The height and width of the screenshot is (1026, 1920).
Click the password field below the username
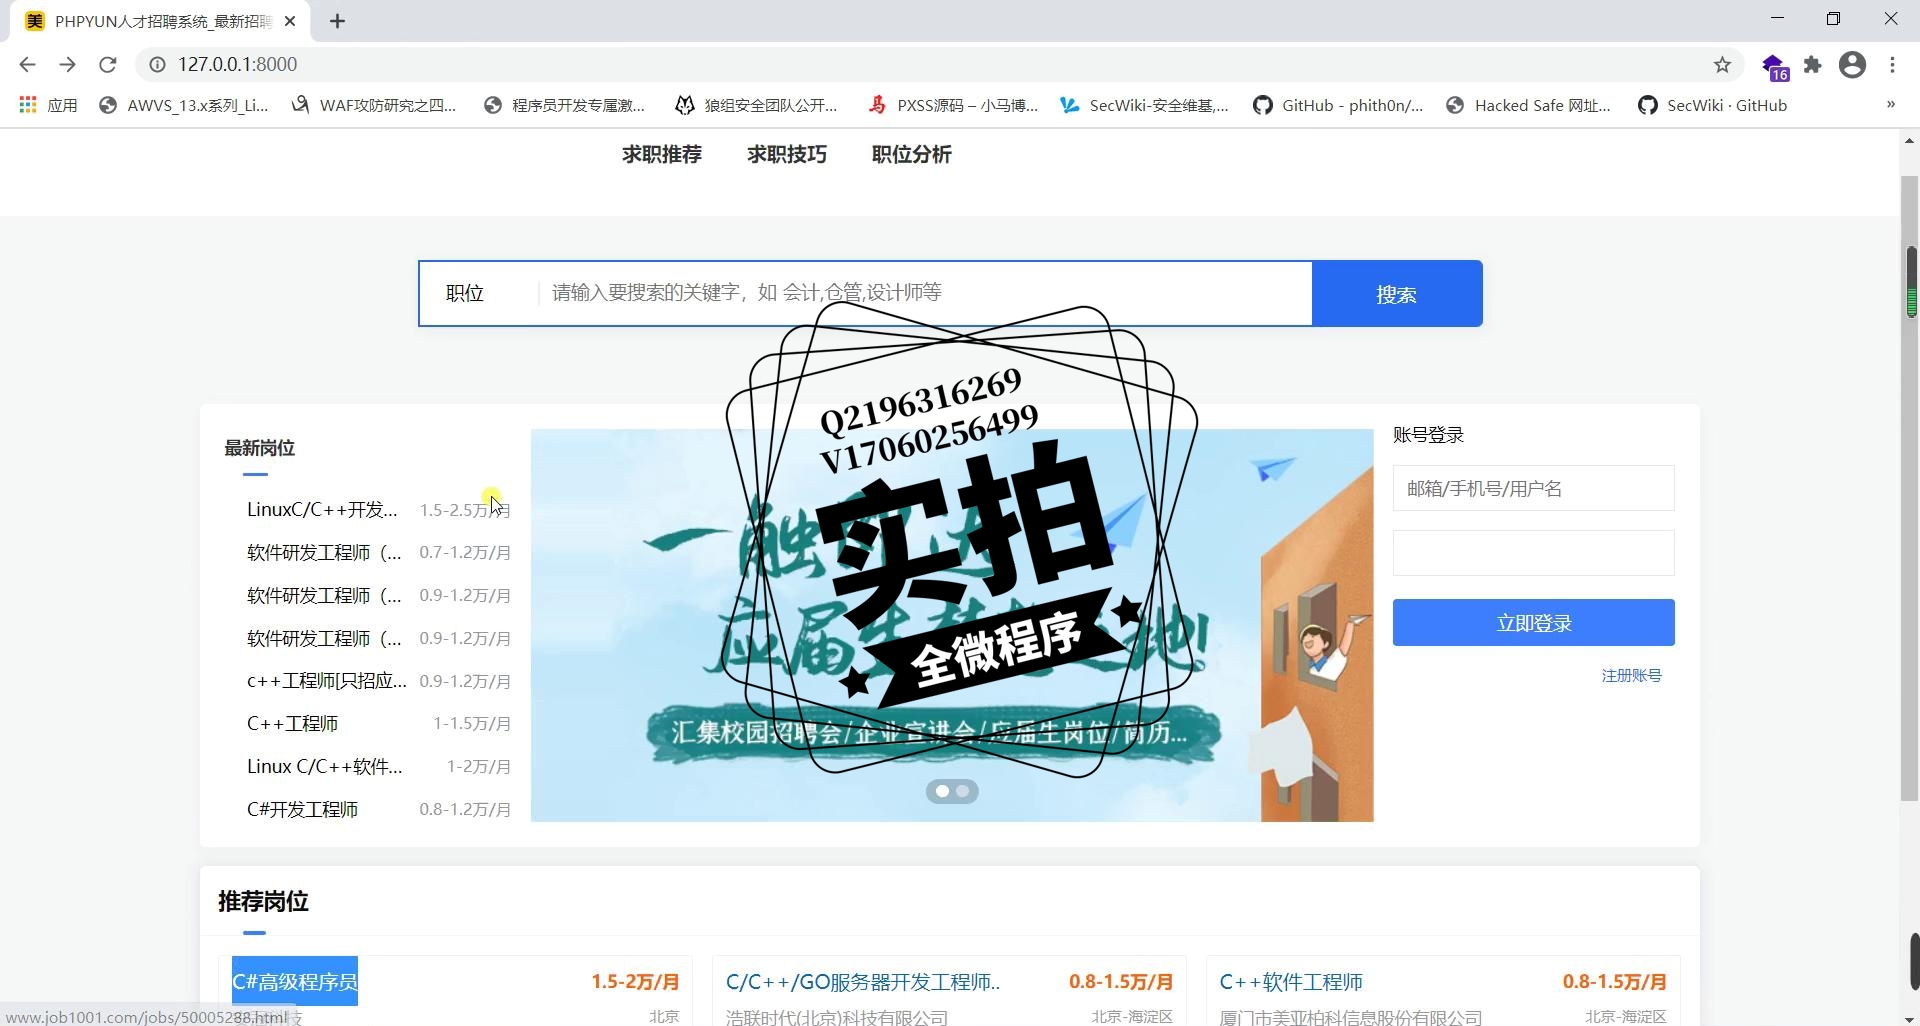1534,553
